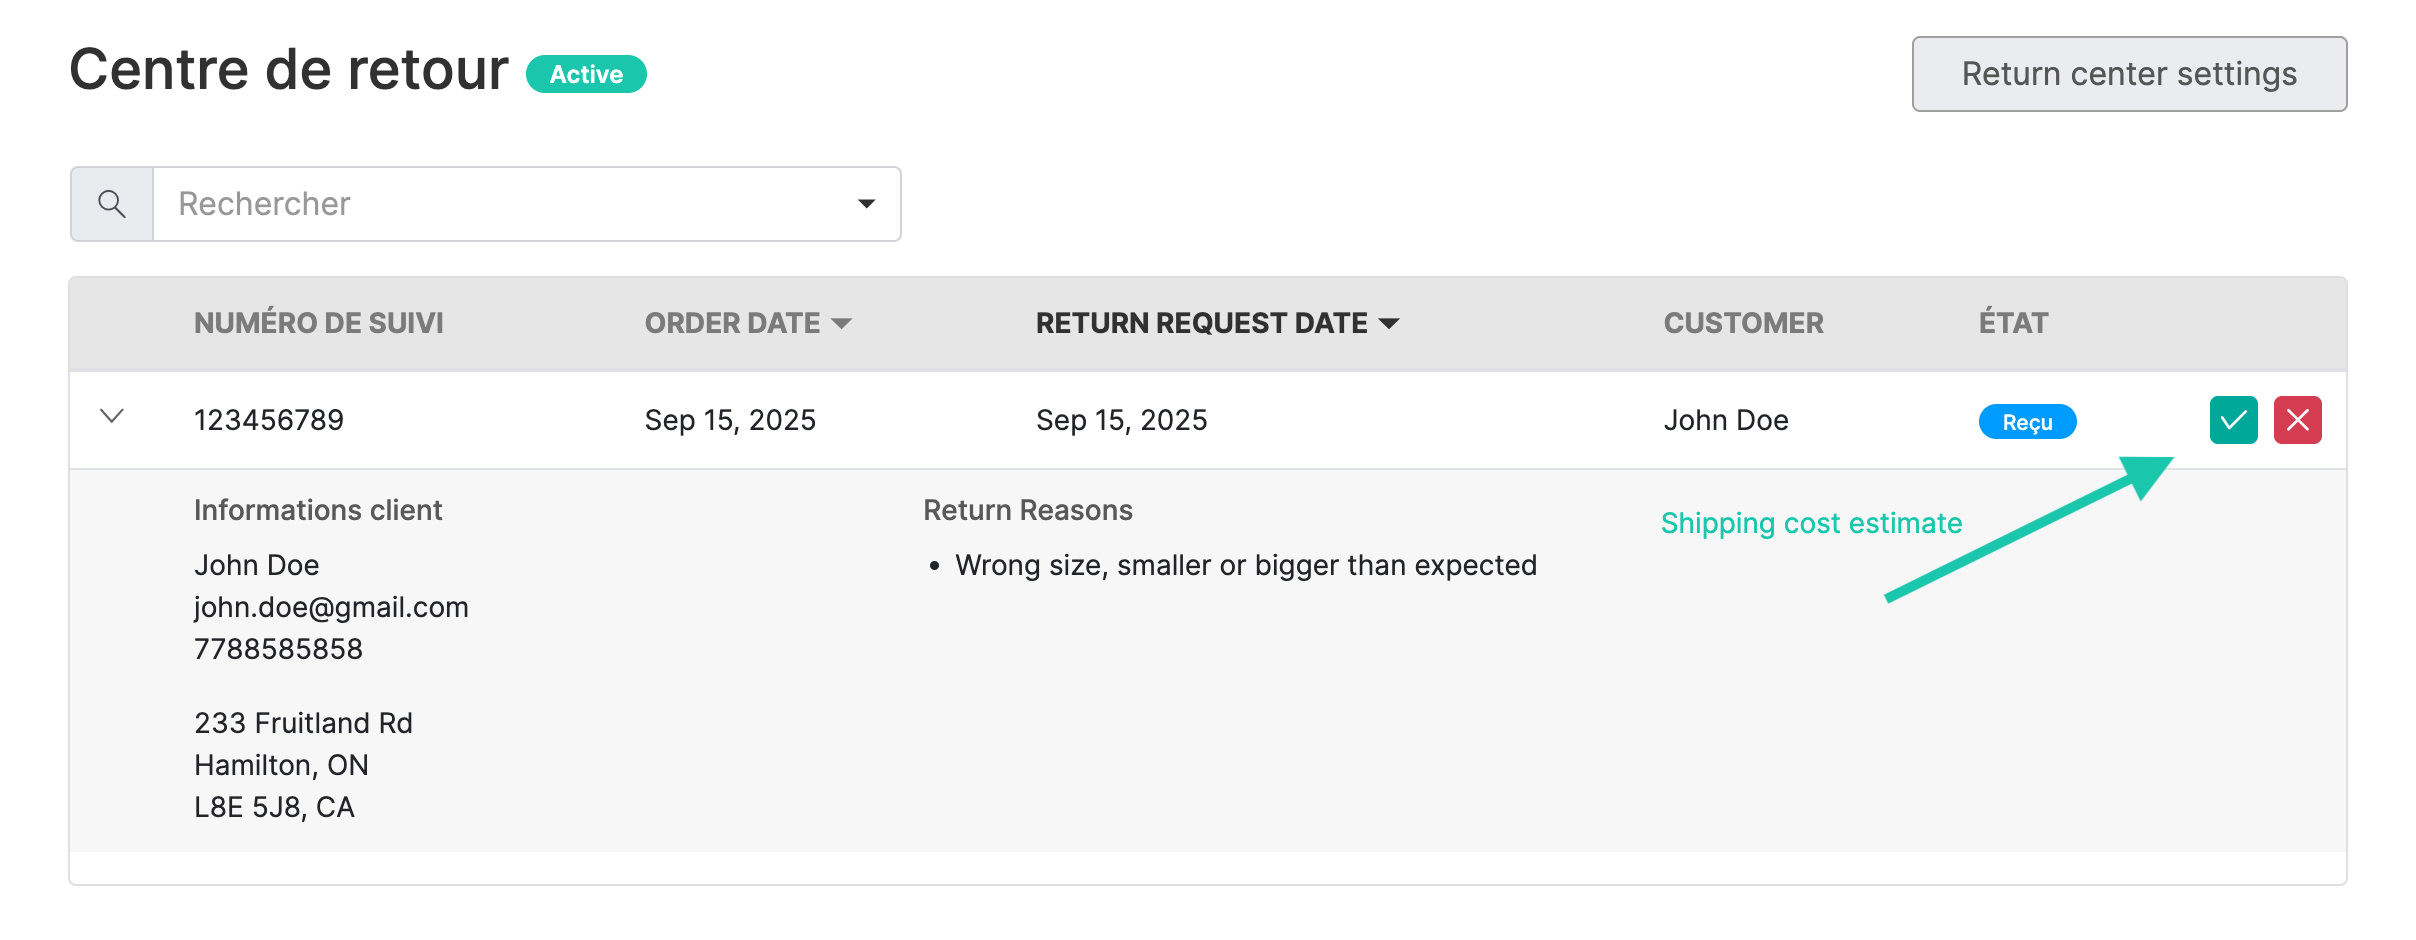This screenshot has height=940, width=2416.
Task: Open the Rechercher dropdown arrow
Action: [x=866, y=204]
